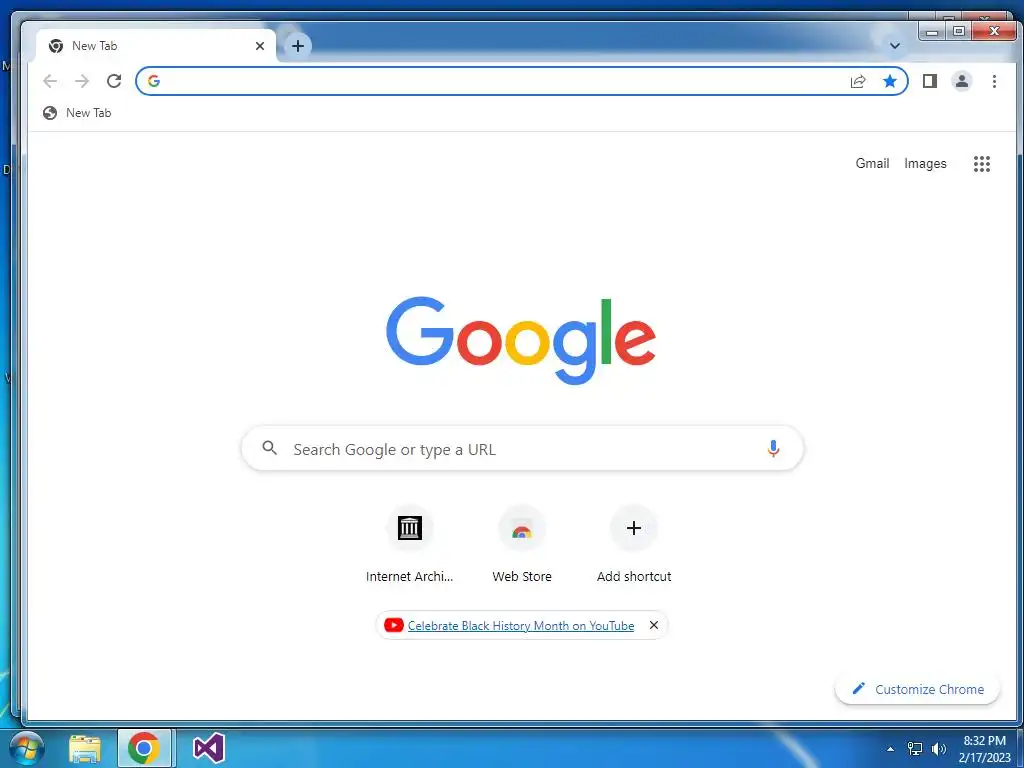Launch Visual Studio from taskbar
The width and height of the screenshot is (1024, 768).
(x=209, y=748)
